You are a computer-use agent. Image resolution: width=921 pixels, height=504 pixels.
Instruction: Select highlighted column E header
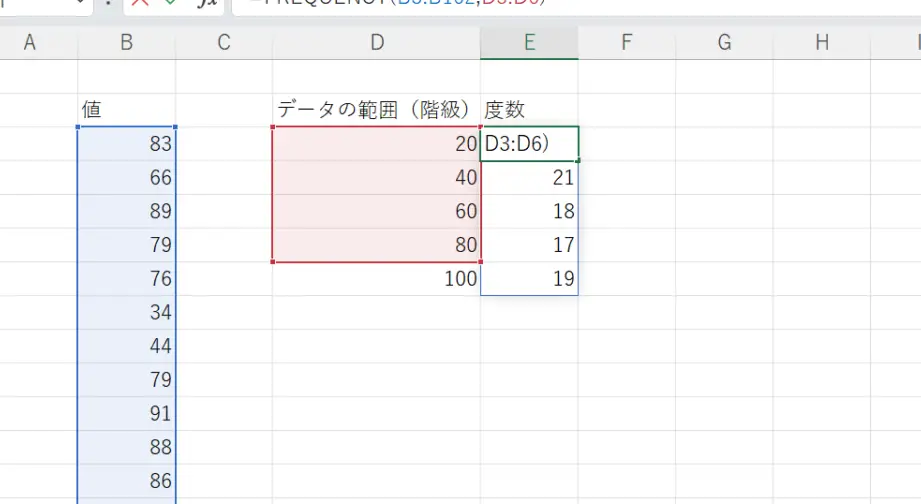[529, 42]
